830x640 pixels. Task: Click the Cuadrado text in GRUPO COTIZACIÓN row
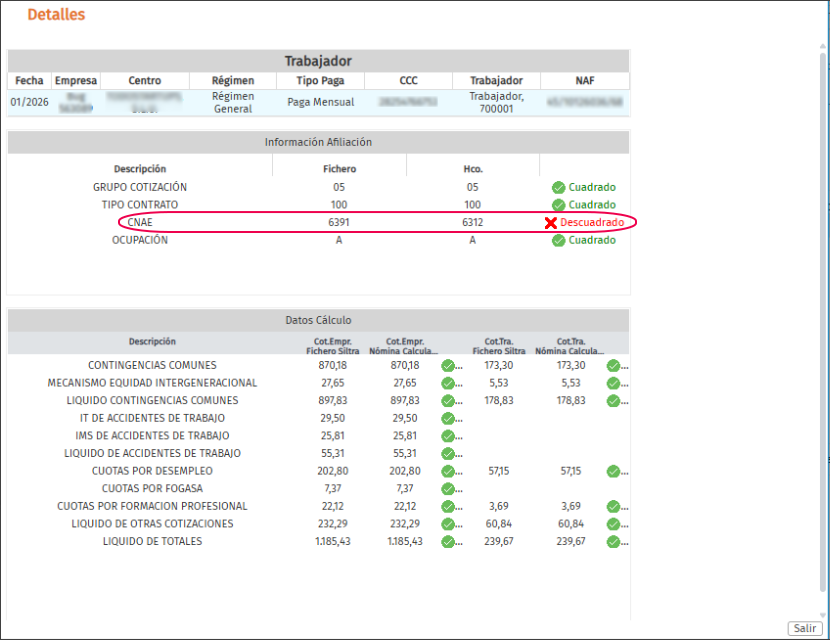pyautogui.click(x=592, y=187)
